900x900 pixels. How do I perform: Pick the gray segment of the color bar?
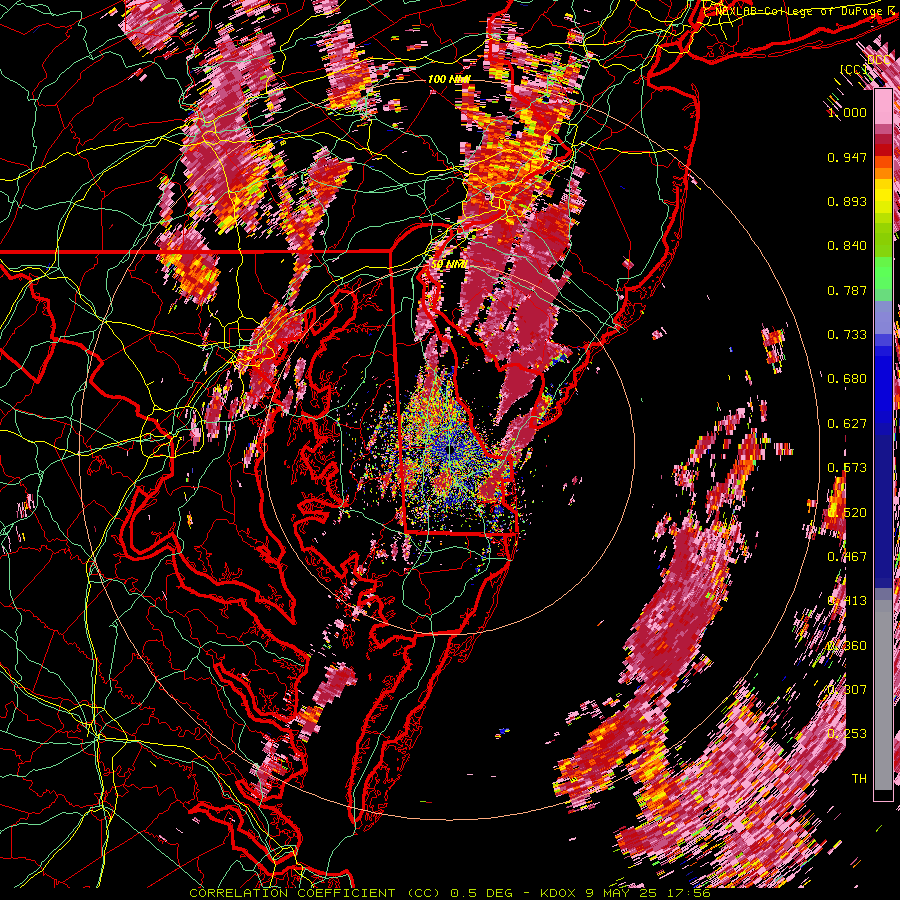[883, 695]
